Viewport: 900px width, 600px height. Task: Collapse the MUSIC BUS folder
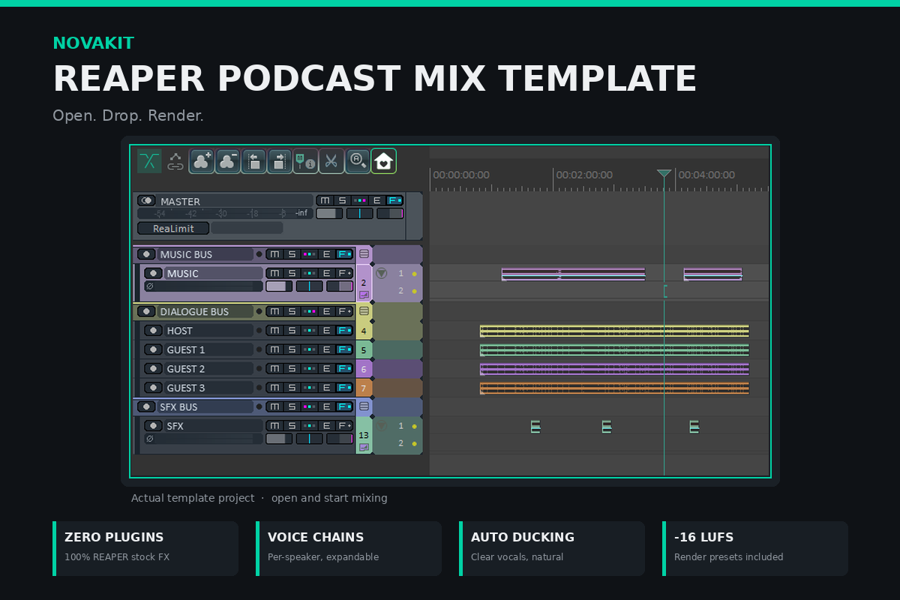pyautogui.click(x=364, y=254)
